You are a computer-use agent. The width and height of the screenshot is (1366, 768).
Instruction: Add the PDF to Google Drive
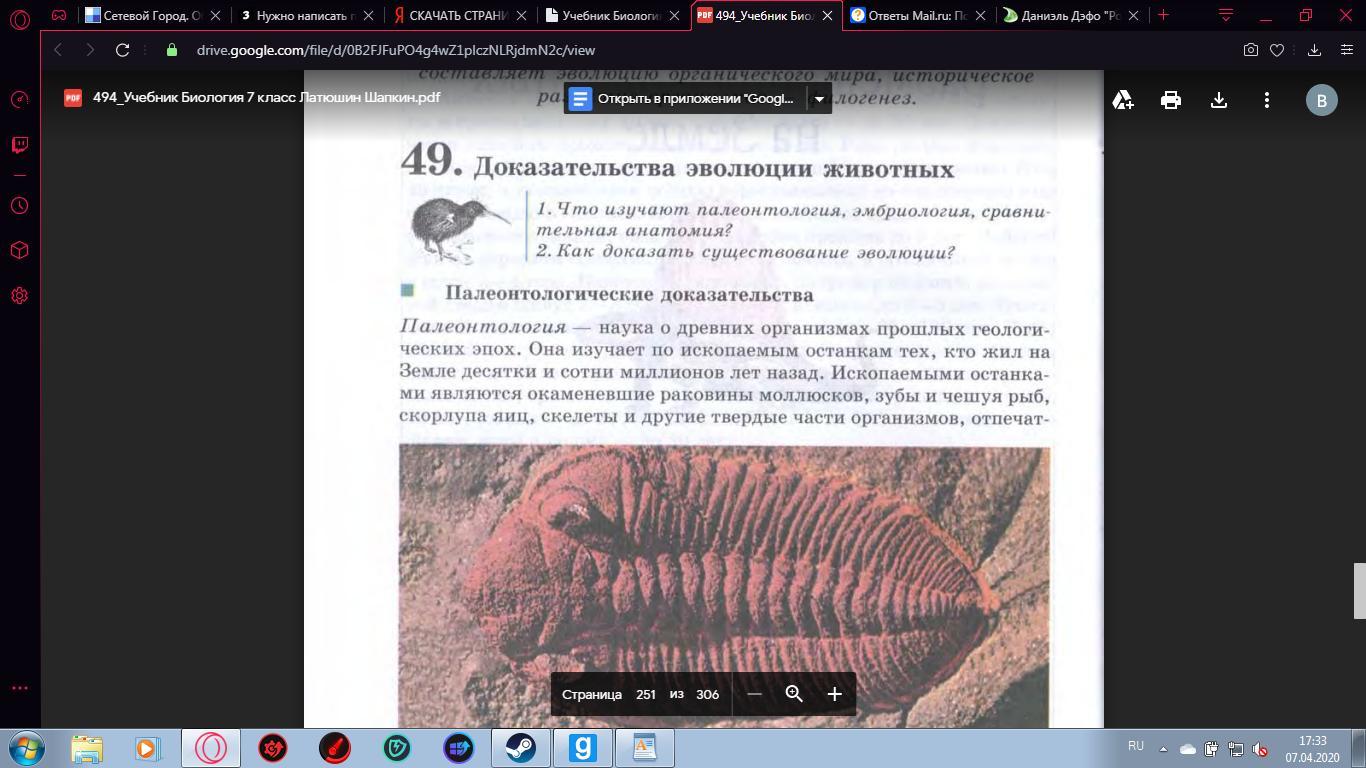click(1123, 100)
